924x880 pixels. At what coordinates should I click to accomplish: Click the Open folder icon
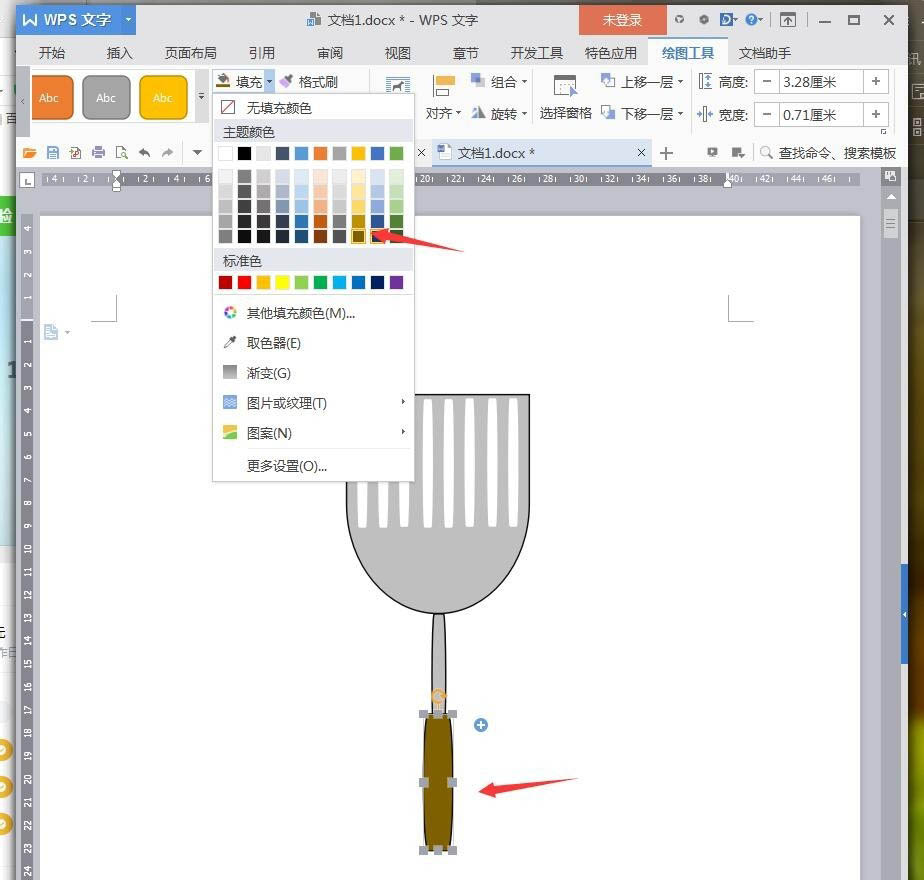29,153
